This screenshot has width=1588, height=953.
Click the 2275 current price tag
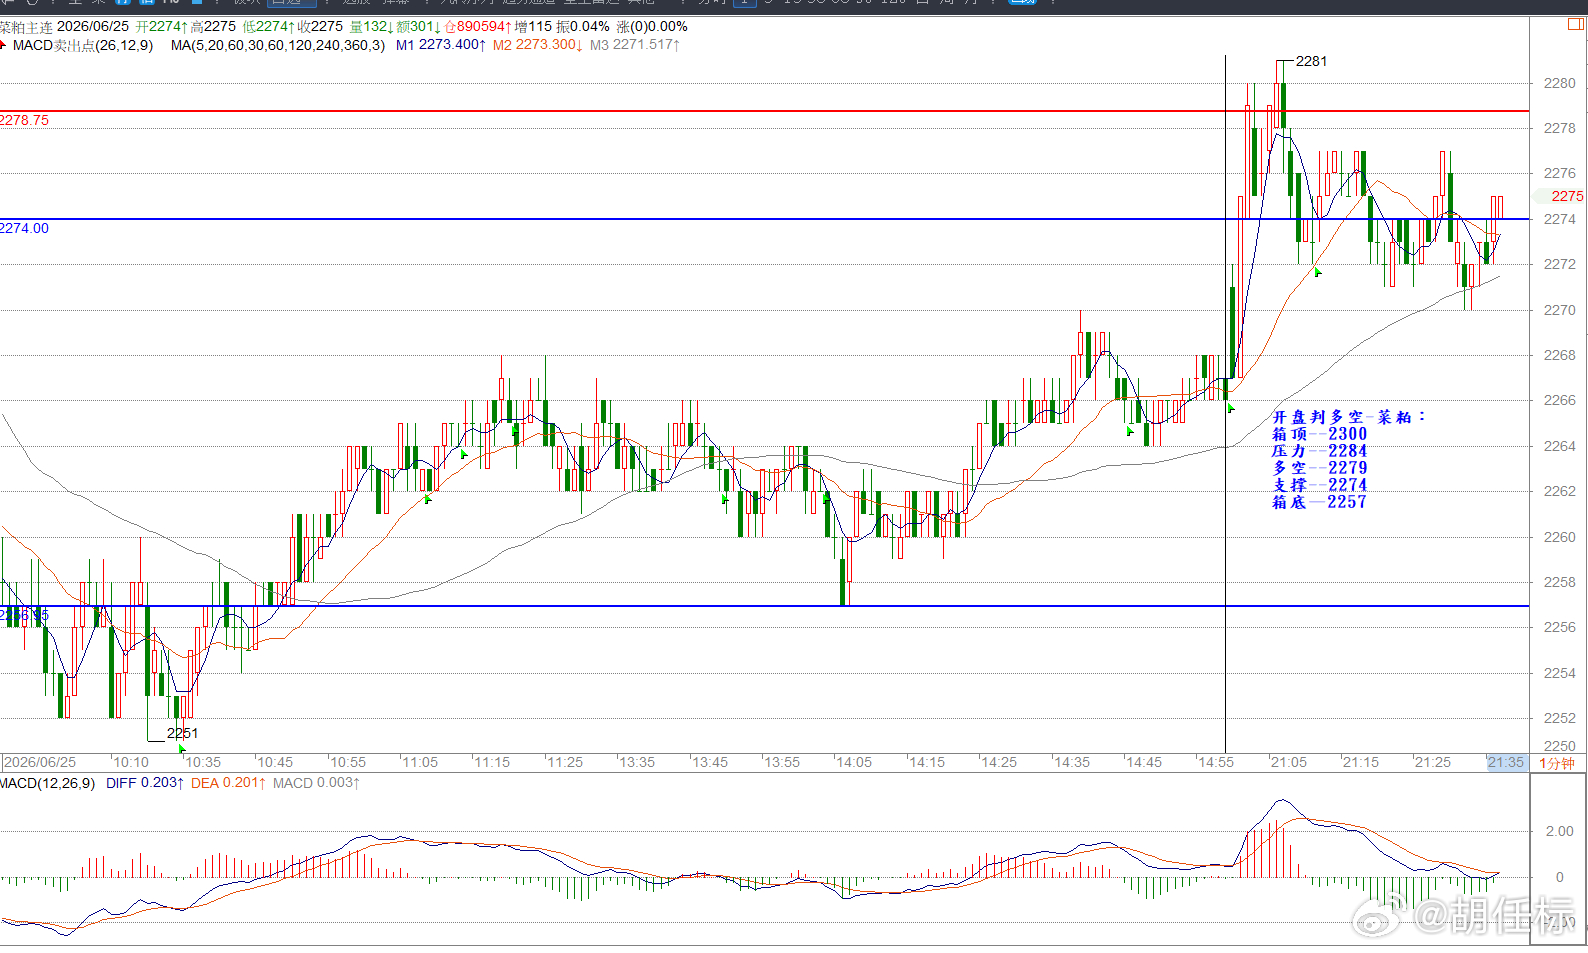(x=1567, y=196)
